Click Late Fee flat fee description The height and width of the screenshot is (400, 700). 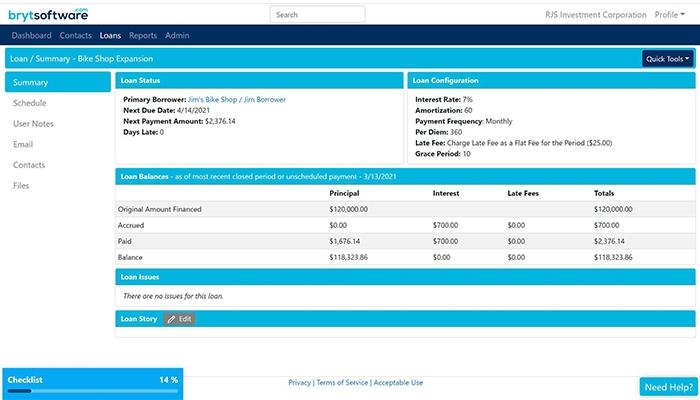click(x=529, y=143)
